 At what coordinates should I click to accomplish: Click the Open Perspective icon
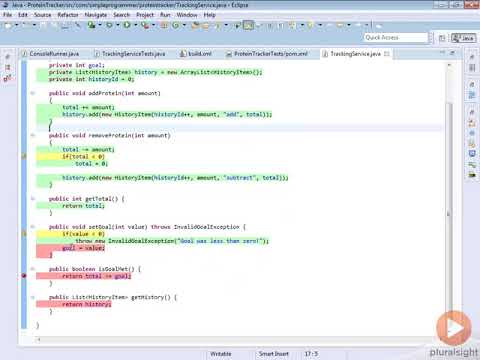pyautogui.click(x=442, y=38)
